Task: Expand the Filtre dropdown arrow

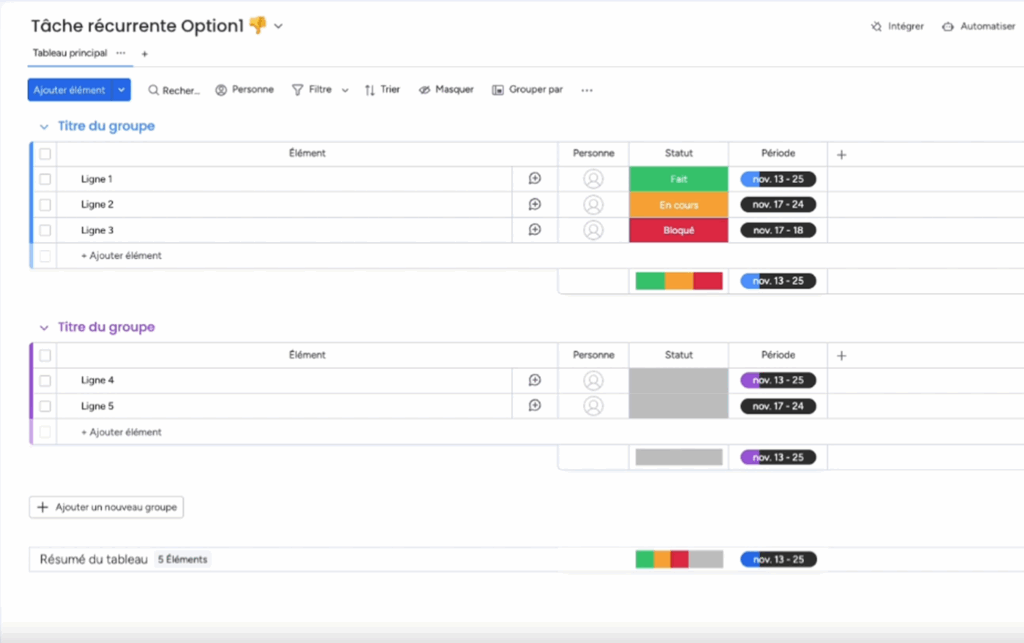Action: click(x=345, y=90)
